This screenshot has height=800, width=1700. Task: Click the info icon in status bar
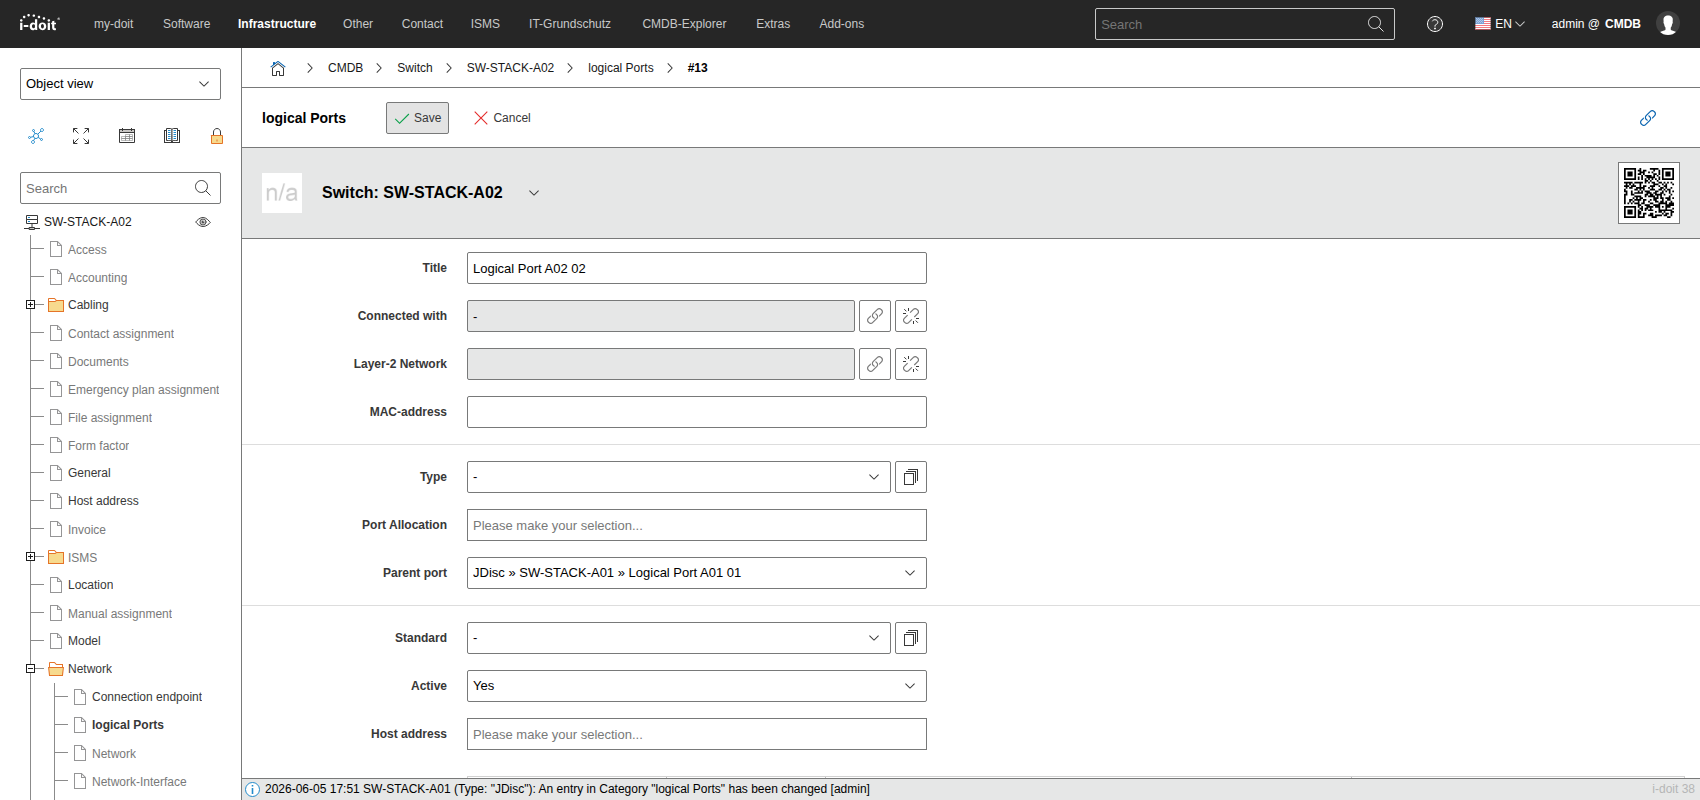(x=253, y=790)
